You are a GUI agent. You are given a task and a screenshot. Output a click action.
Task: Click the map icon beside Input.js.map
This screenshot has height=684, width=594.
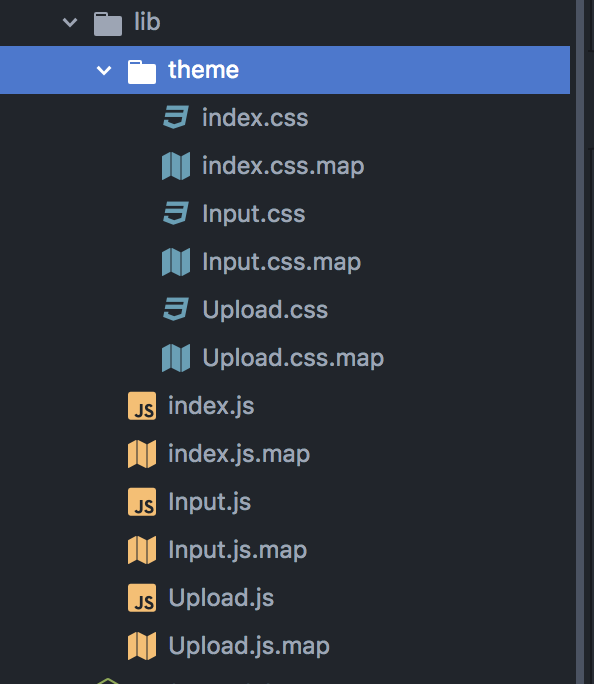(x=142, y=550)
